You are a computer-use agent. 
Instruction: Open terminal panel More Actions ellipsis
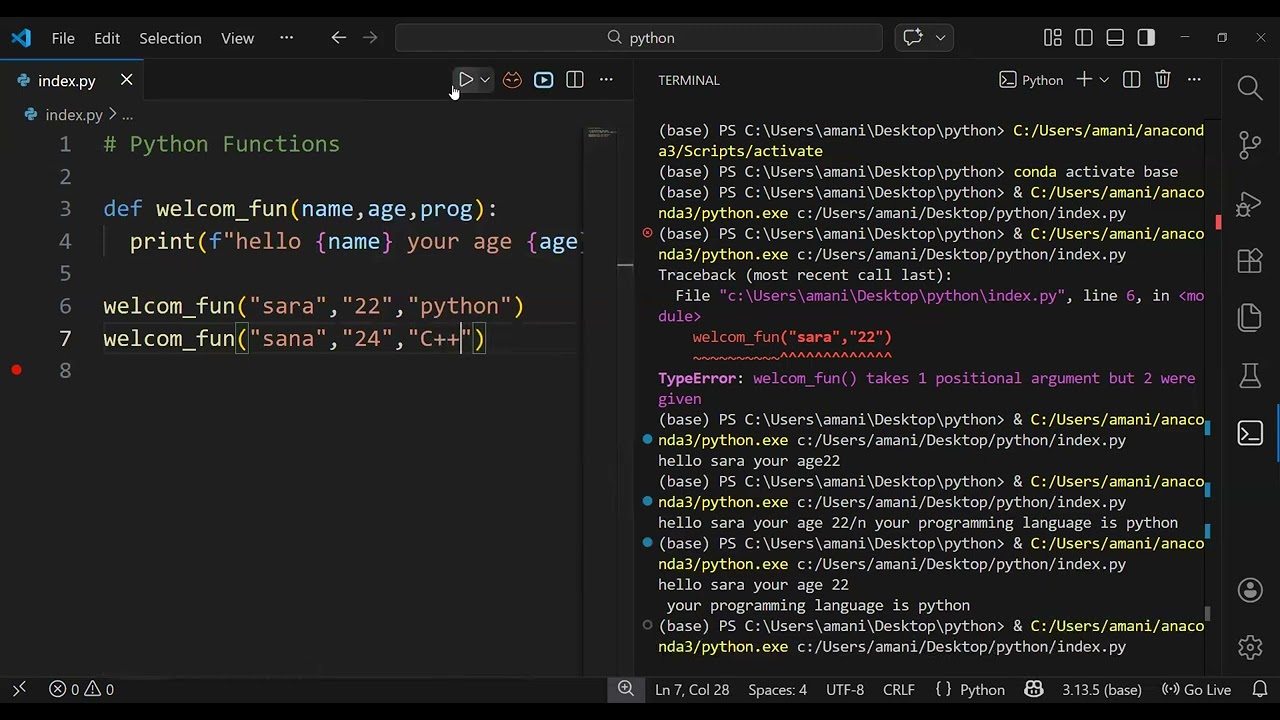[x=1194, y=80]
